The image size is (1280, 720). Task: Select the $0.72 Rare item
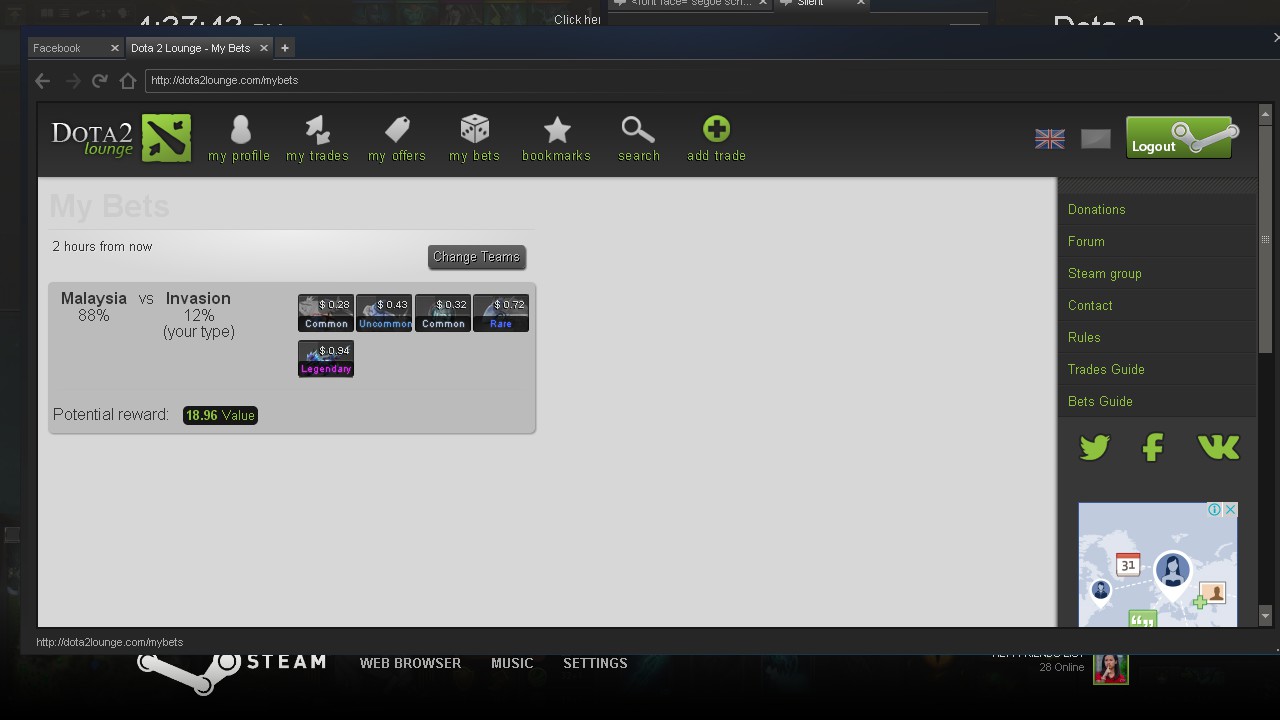(501, 313)
